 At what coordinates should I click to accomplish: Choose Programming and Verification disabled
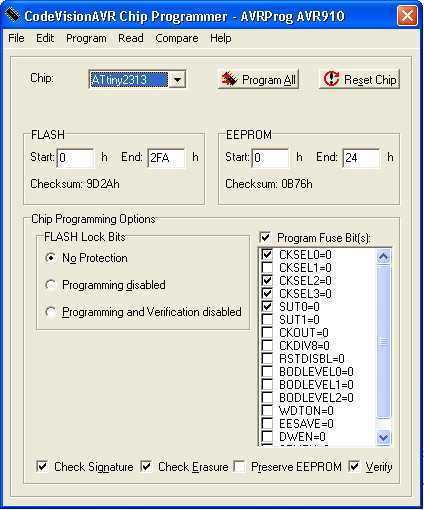point(50,312)
